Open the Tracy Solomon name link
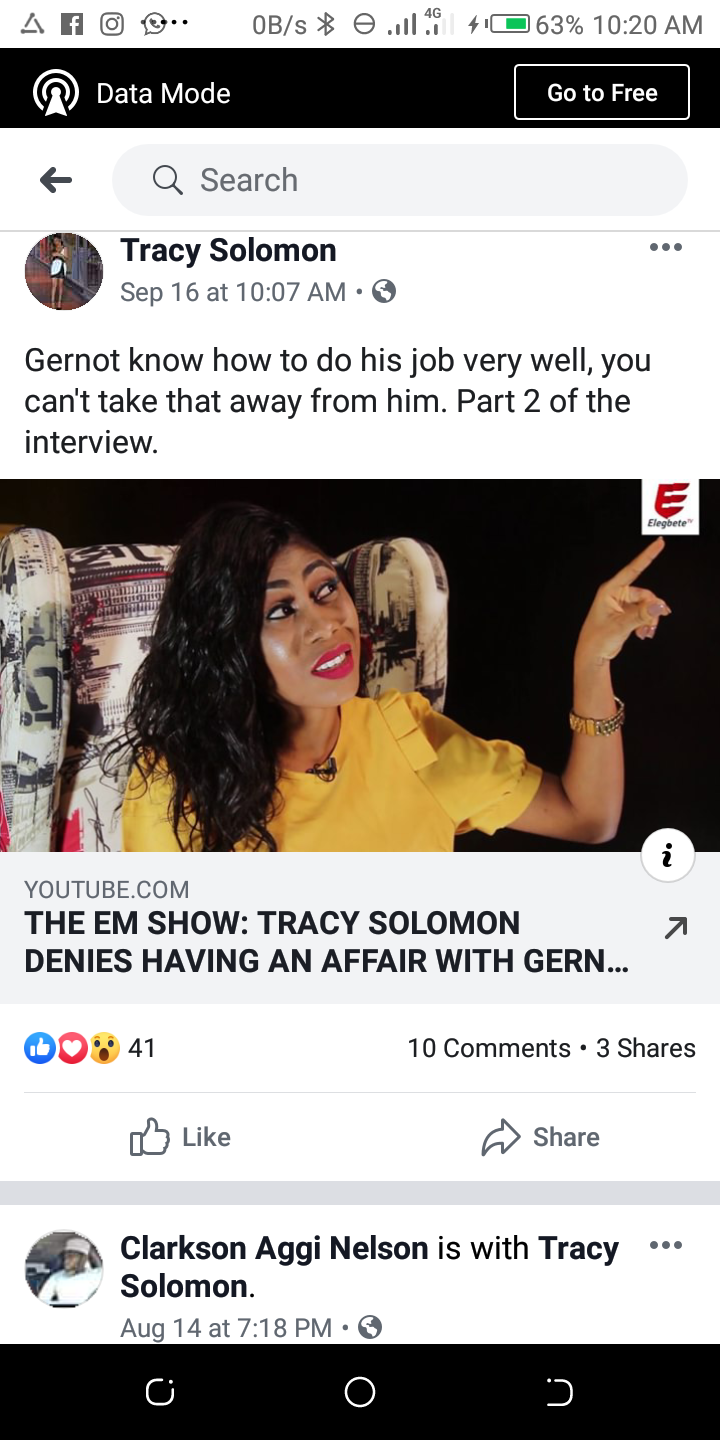 [228, 250]
